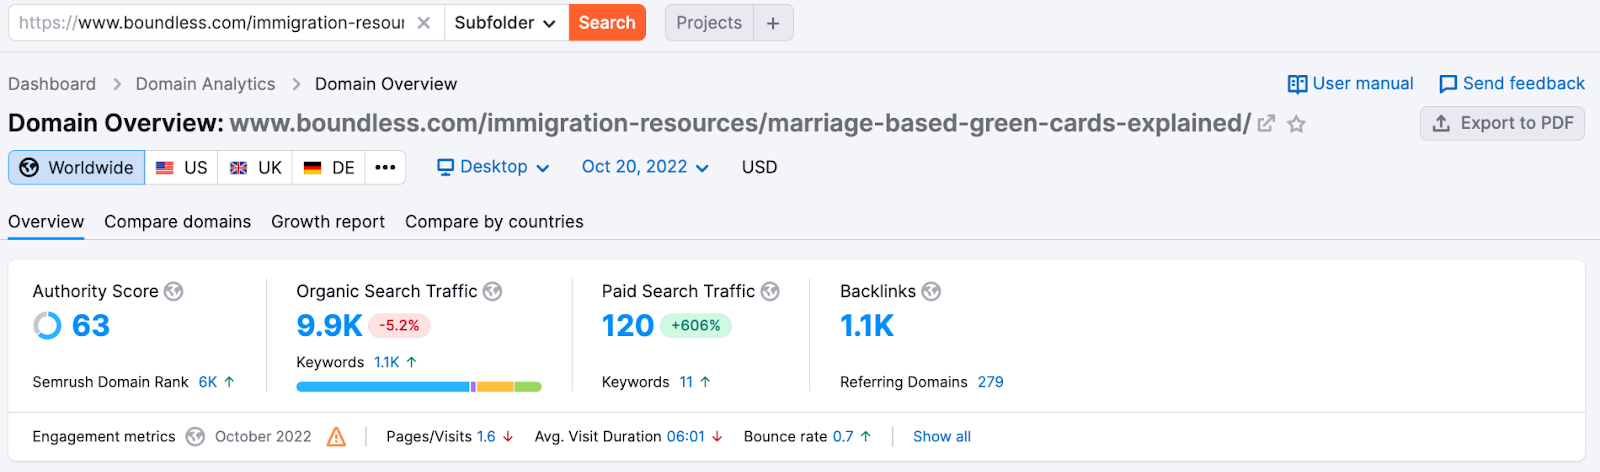Image resolution: width=1600 pixels, height=472 pixels.
Task: Open the Desktop device dropdown
Action: click(493, 167)
